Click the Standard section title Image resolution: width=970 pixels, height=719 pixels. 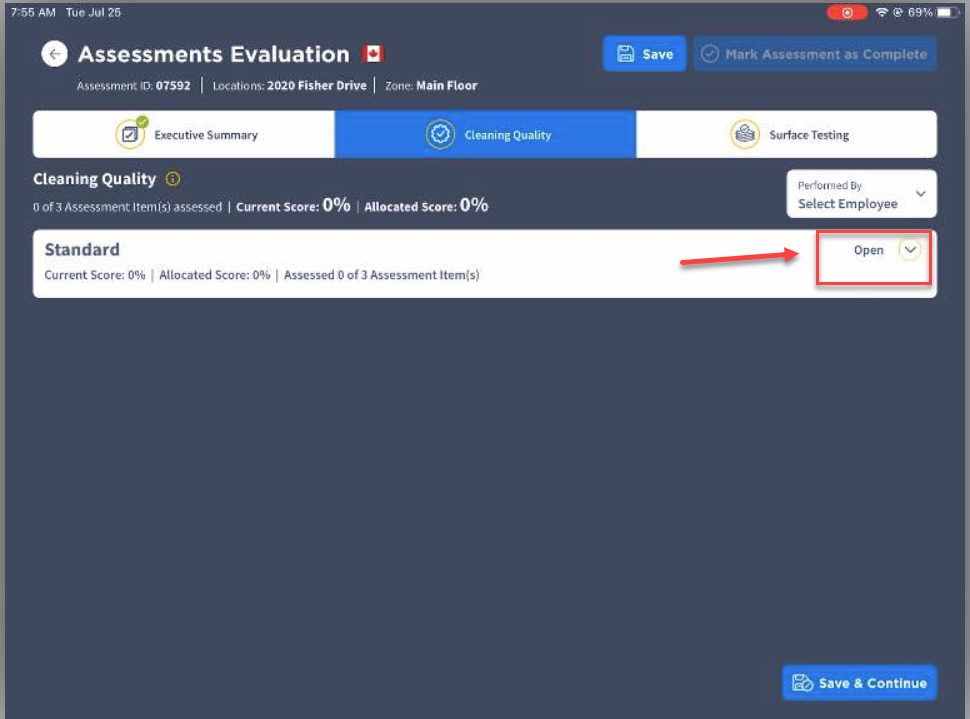pos(82,250)
